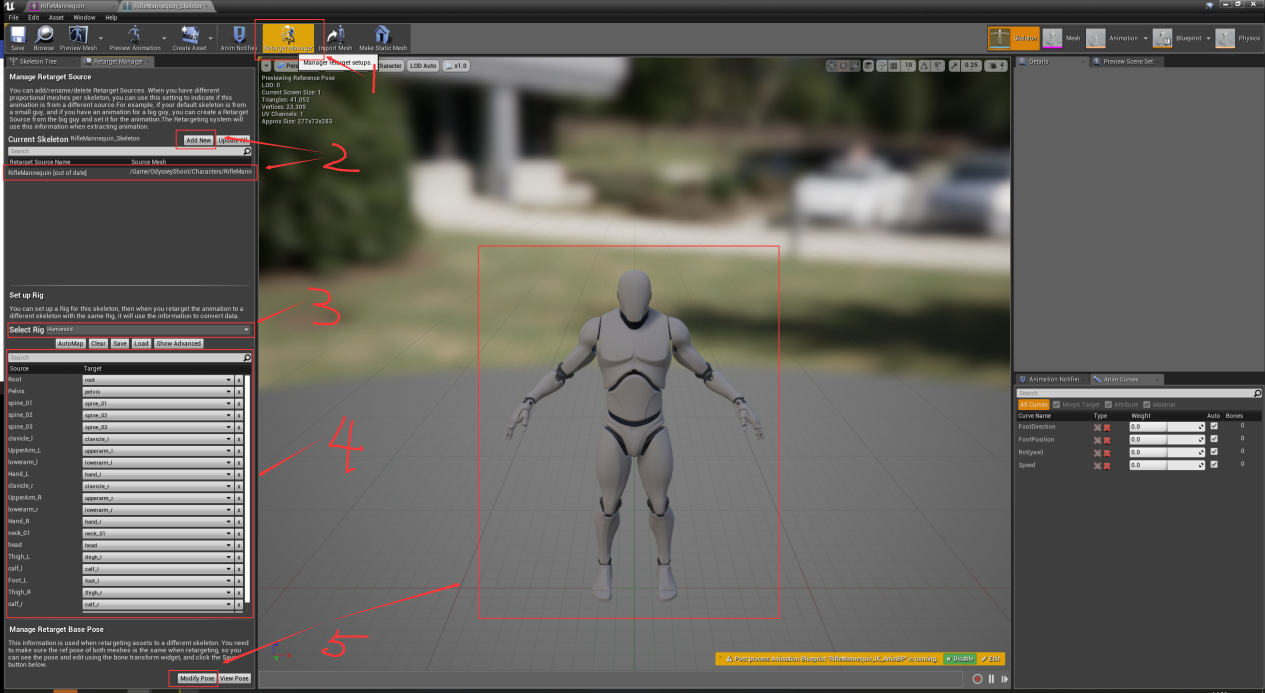Image resolution: width=1265 pixels, height=693 pixels.
Task: Switch to Skeleton editor mode
Action: 1013,38
